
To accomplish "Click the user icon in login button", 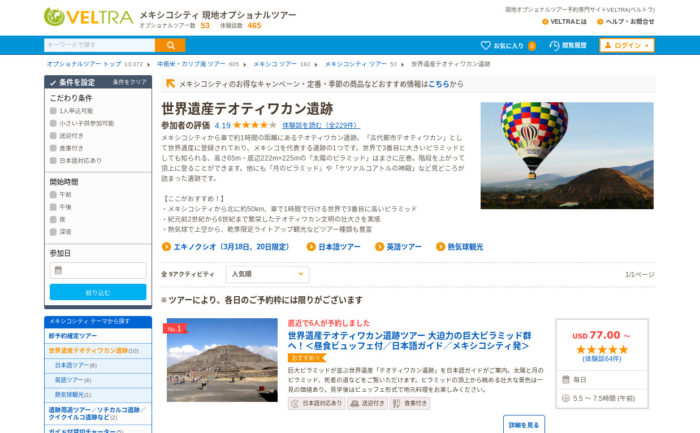I will click(608, 45).
